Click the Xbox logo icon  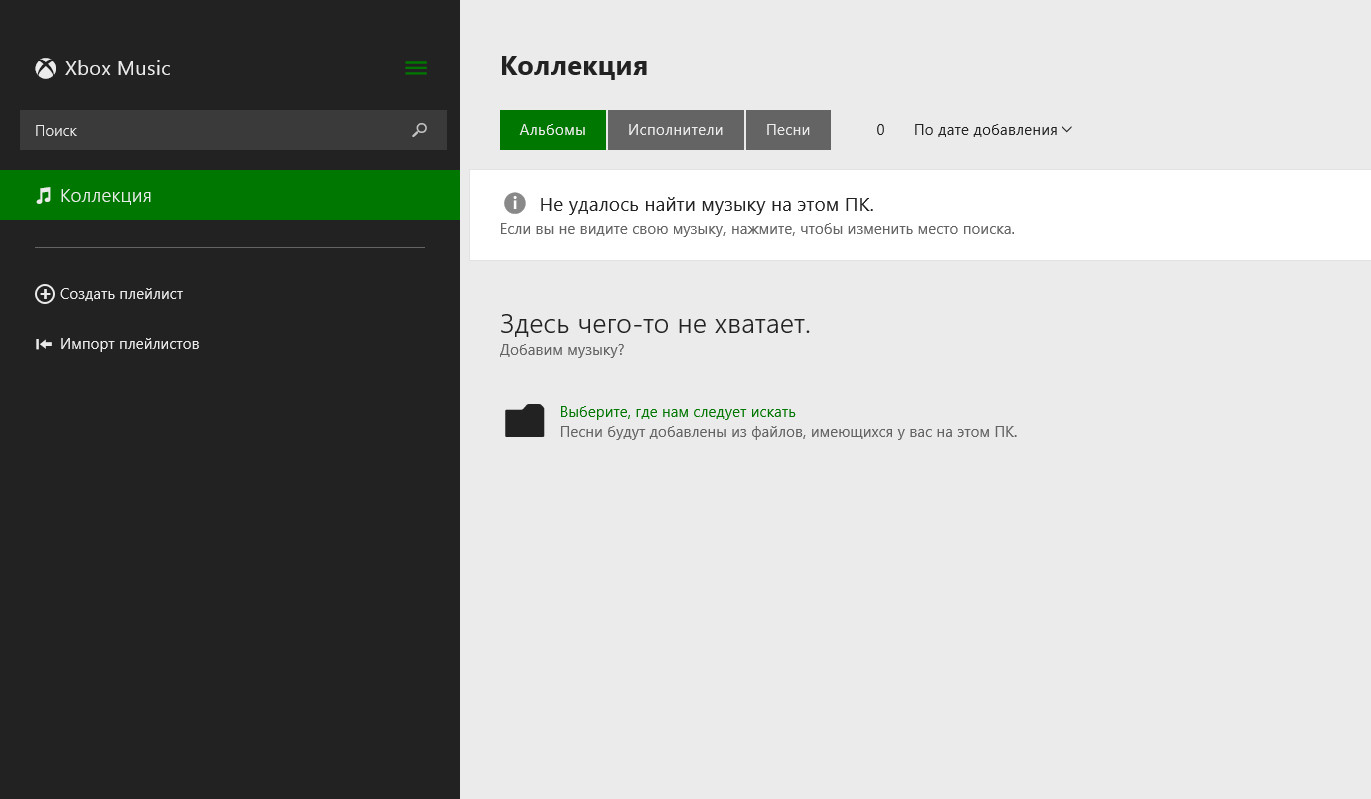point(45,68)
